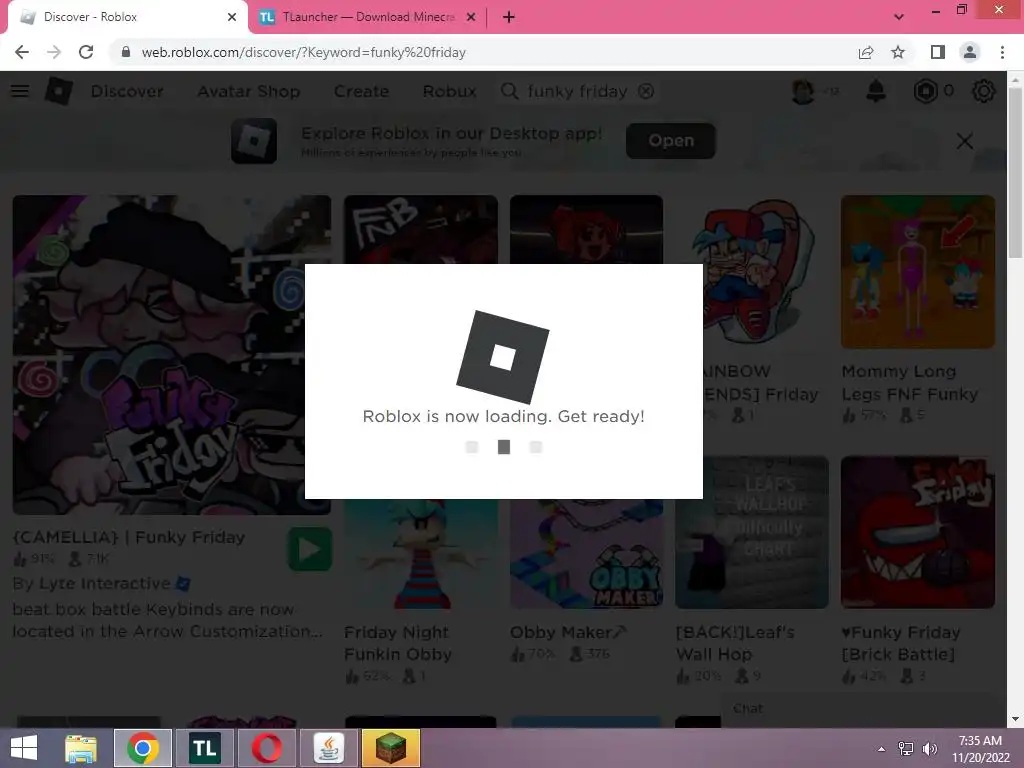Click the padlock site info icon
The image size is (1024, 768).
[x=126, y=52]
